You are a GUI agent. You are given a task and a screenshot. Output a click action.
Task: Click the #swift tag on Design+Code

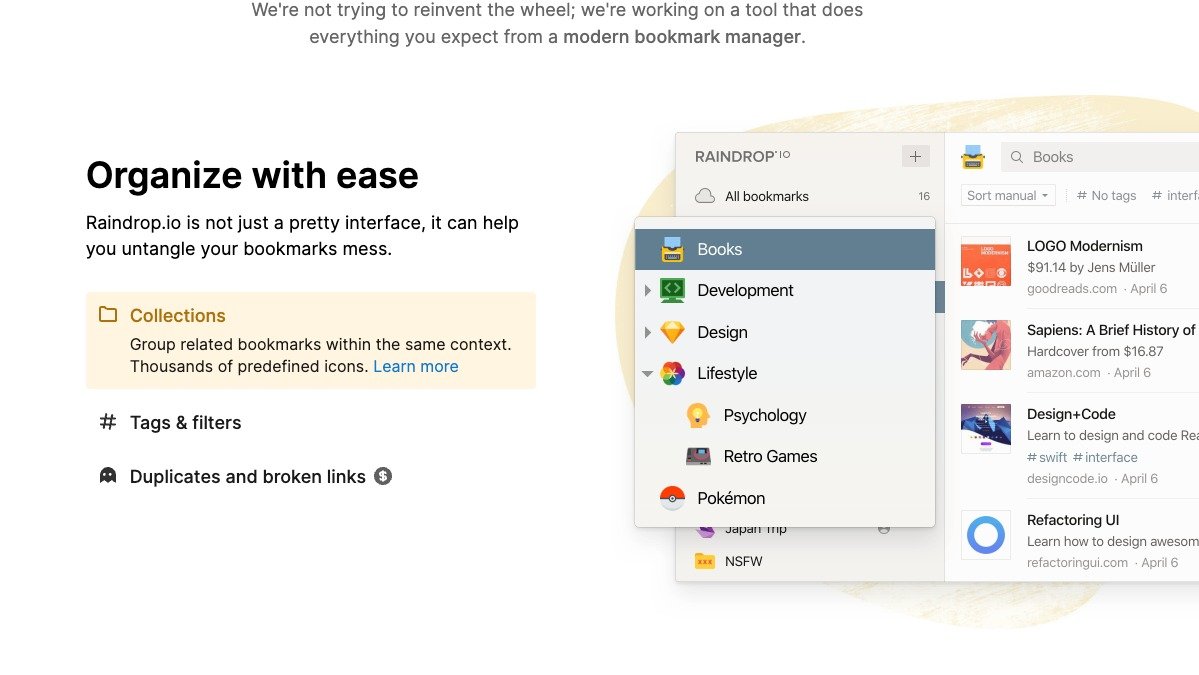(1047, 457)
